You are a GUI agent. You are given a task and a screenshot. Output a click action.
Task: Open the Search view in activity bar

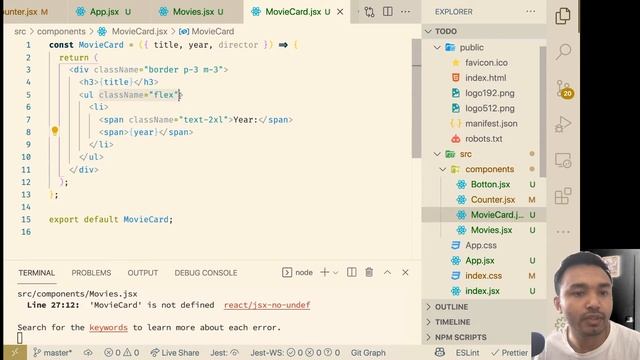point(563,52)
